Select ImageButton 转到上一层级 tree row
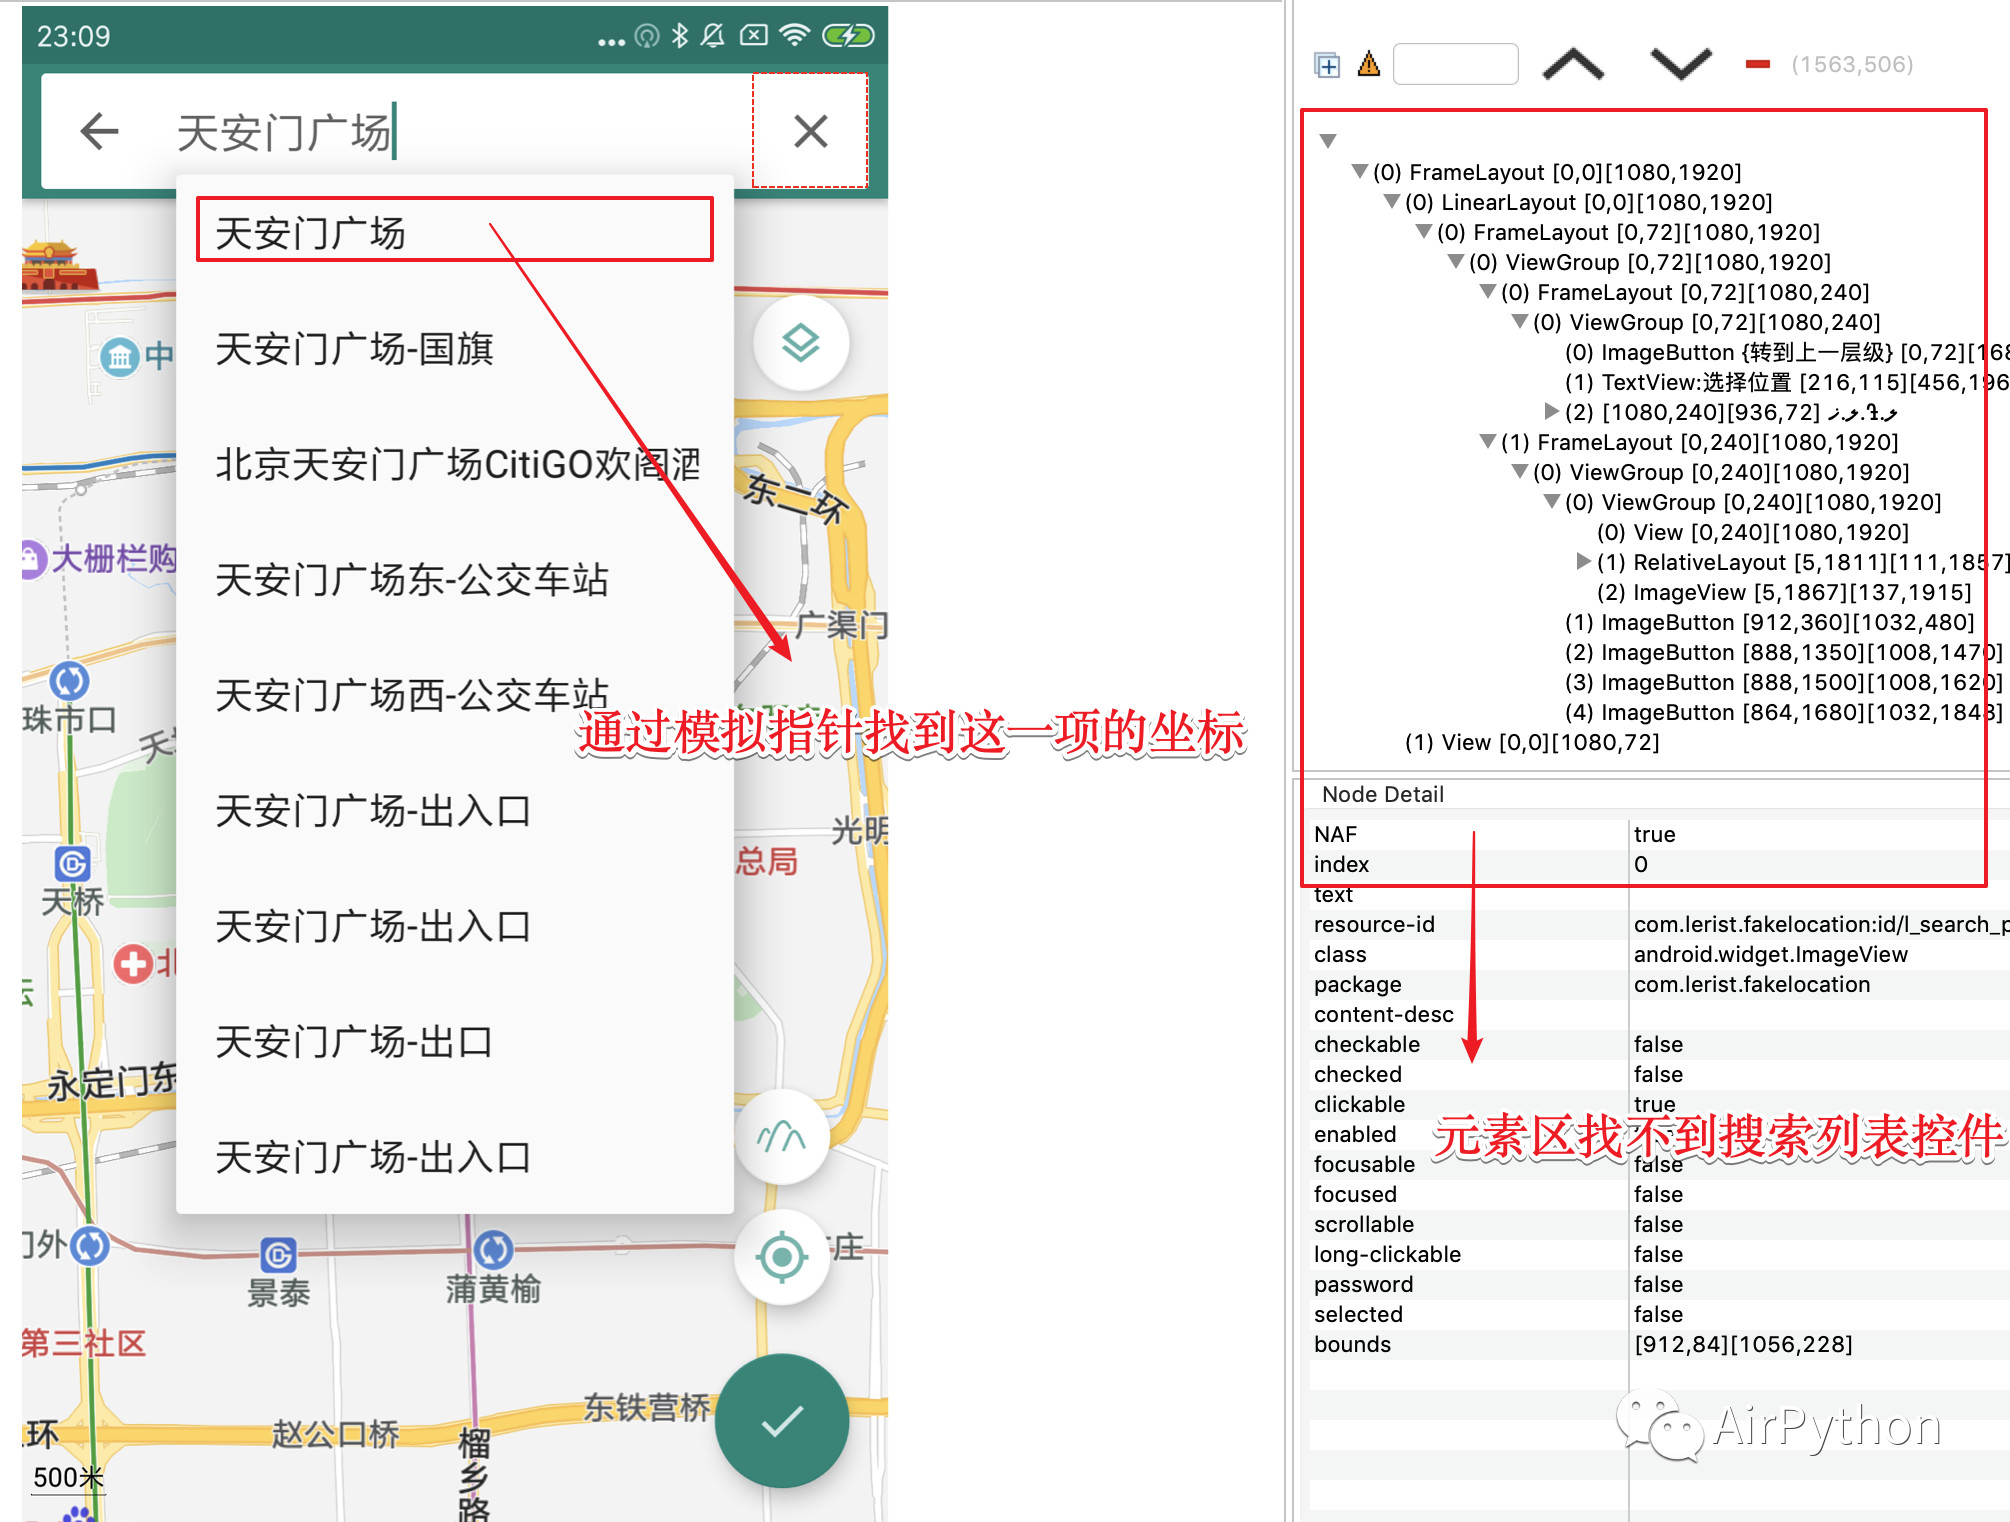The height and width of the screenshot is (1522, 2010). (x=1786, y=352)
